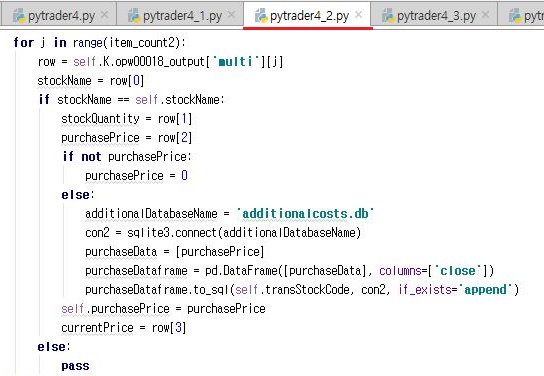544x376 pixels.
Task: Click 'sqlite3.connect' call
Action: point(172,233)
